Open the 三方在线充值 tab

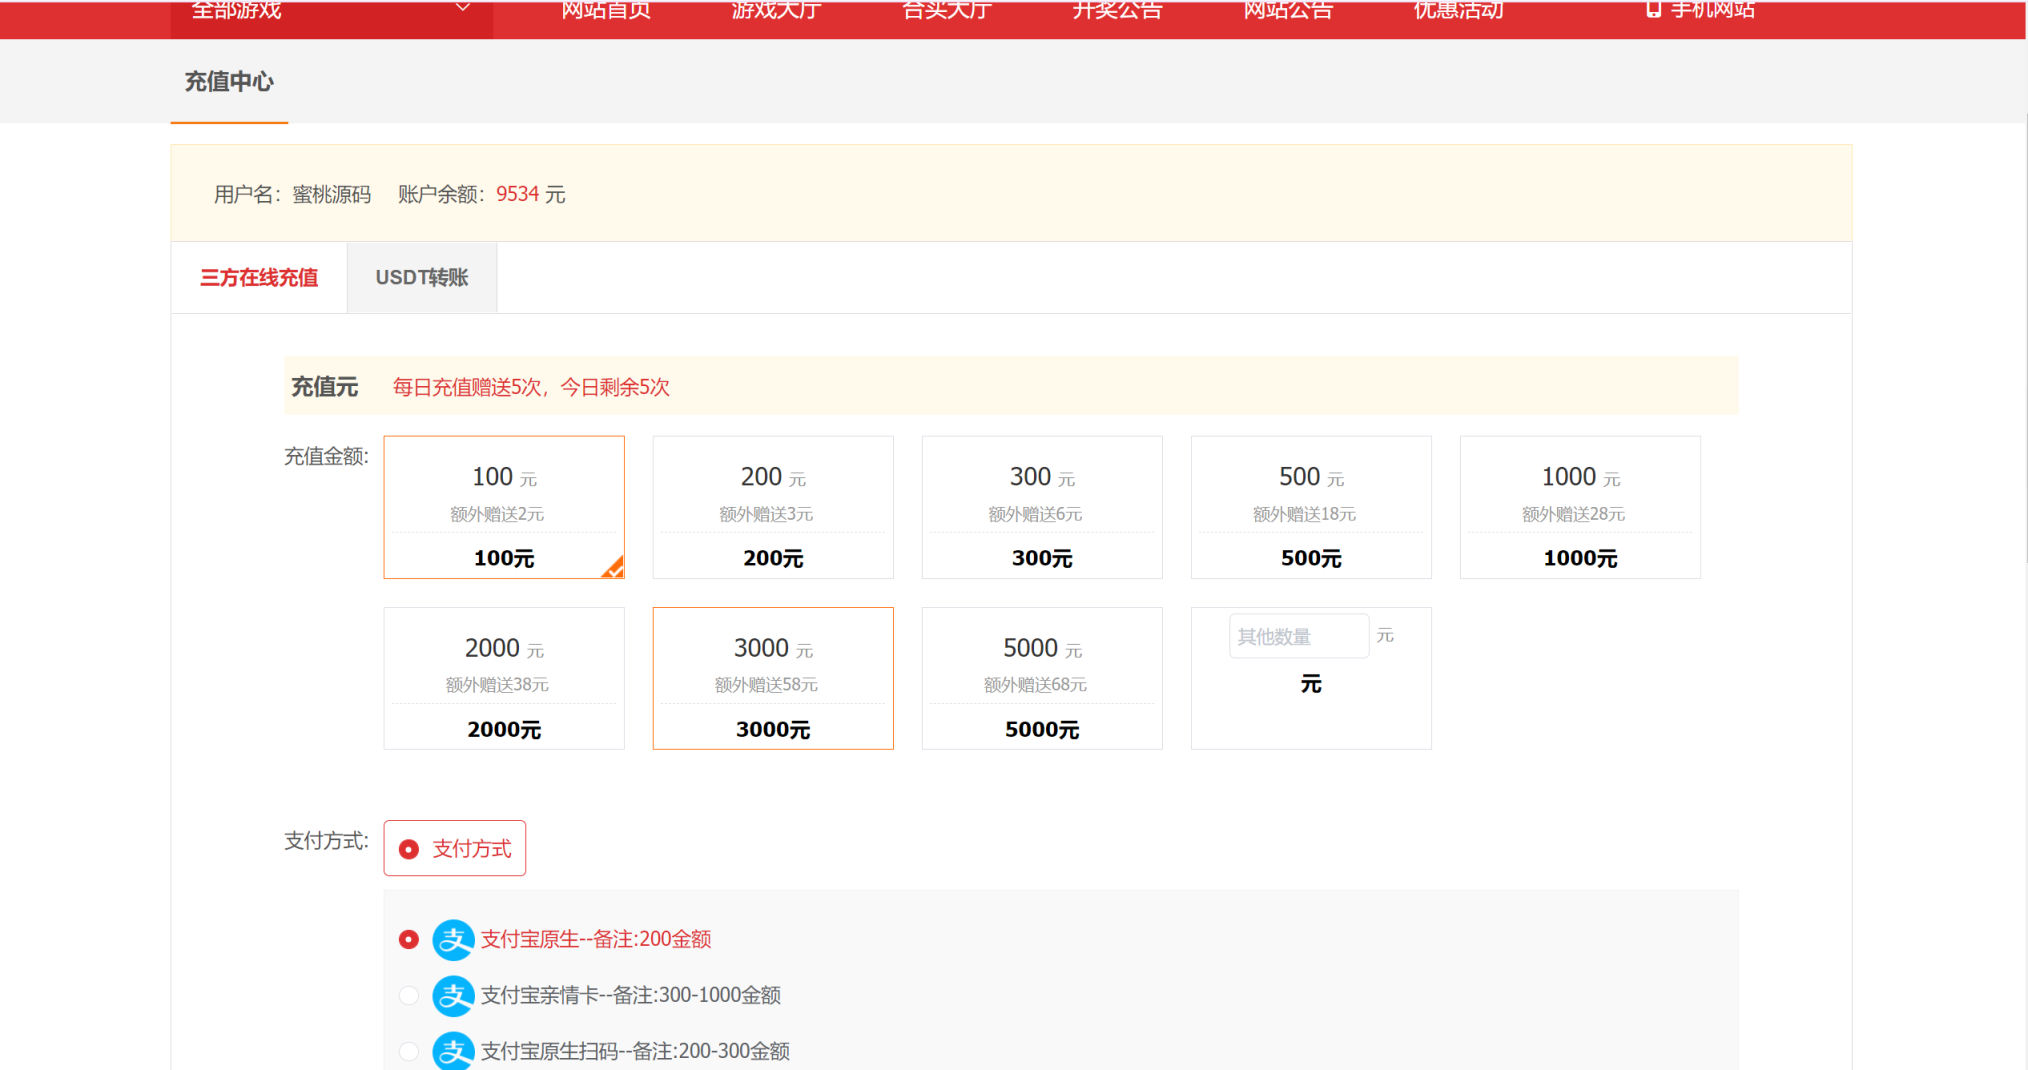[x=259, y=278]
